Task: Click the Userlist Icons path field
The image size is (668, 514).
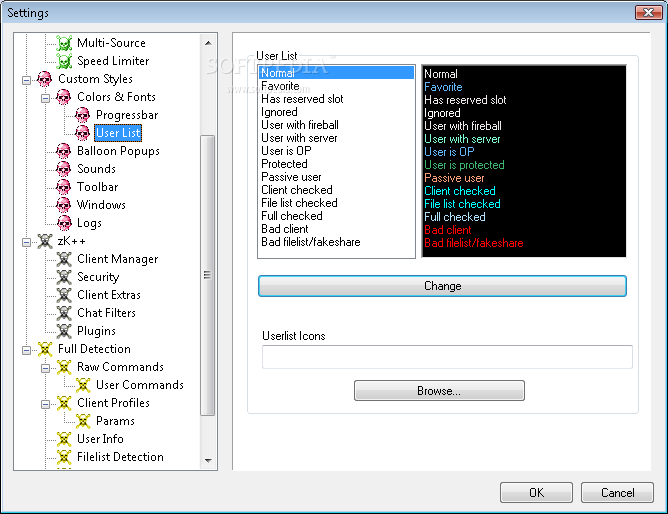Action: (447, 357)
